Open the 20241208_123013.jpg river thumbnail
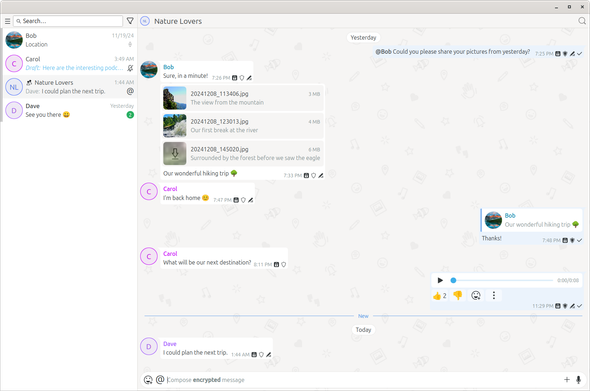 175,126
